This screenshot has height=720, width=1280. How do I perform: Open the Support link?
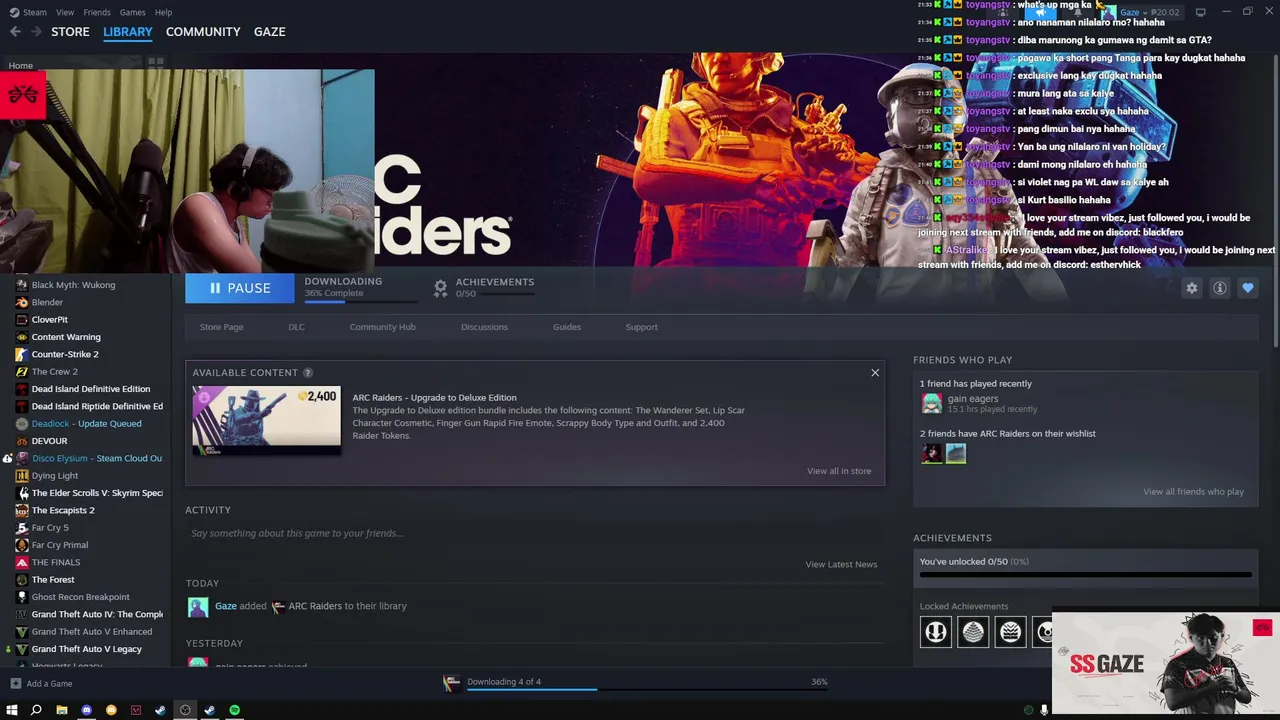click(x=641, y=327)
